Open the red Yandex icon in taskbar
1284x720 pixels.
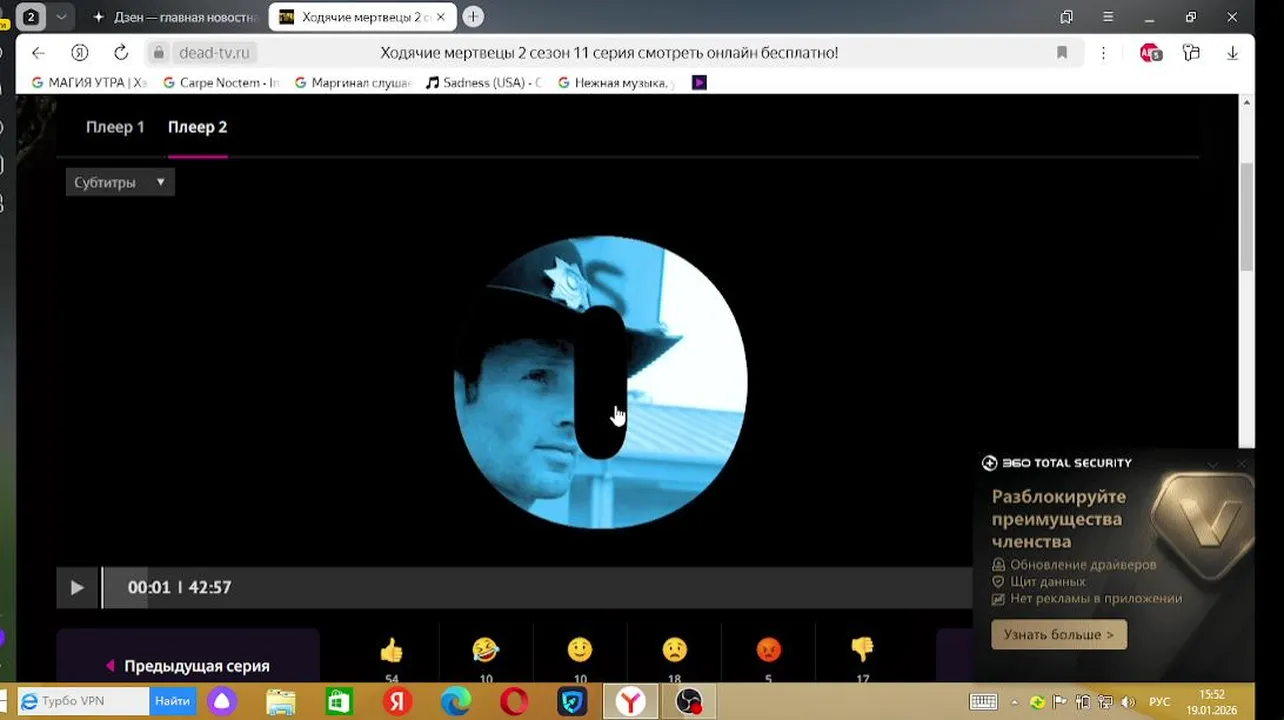tap(397, 702)
